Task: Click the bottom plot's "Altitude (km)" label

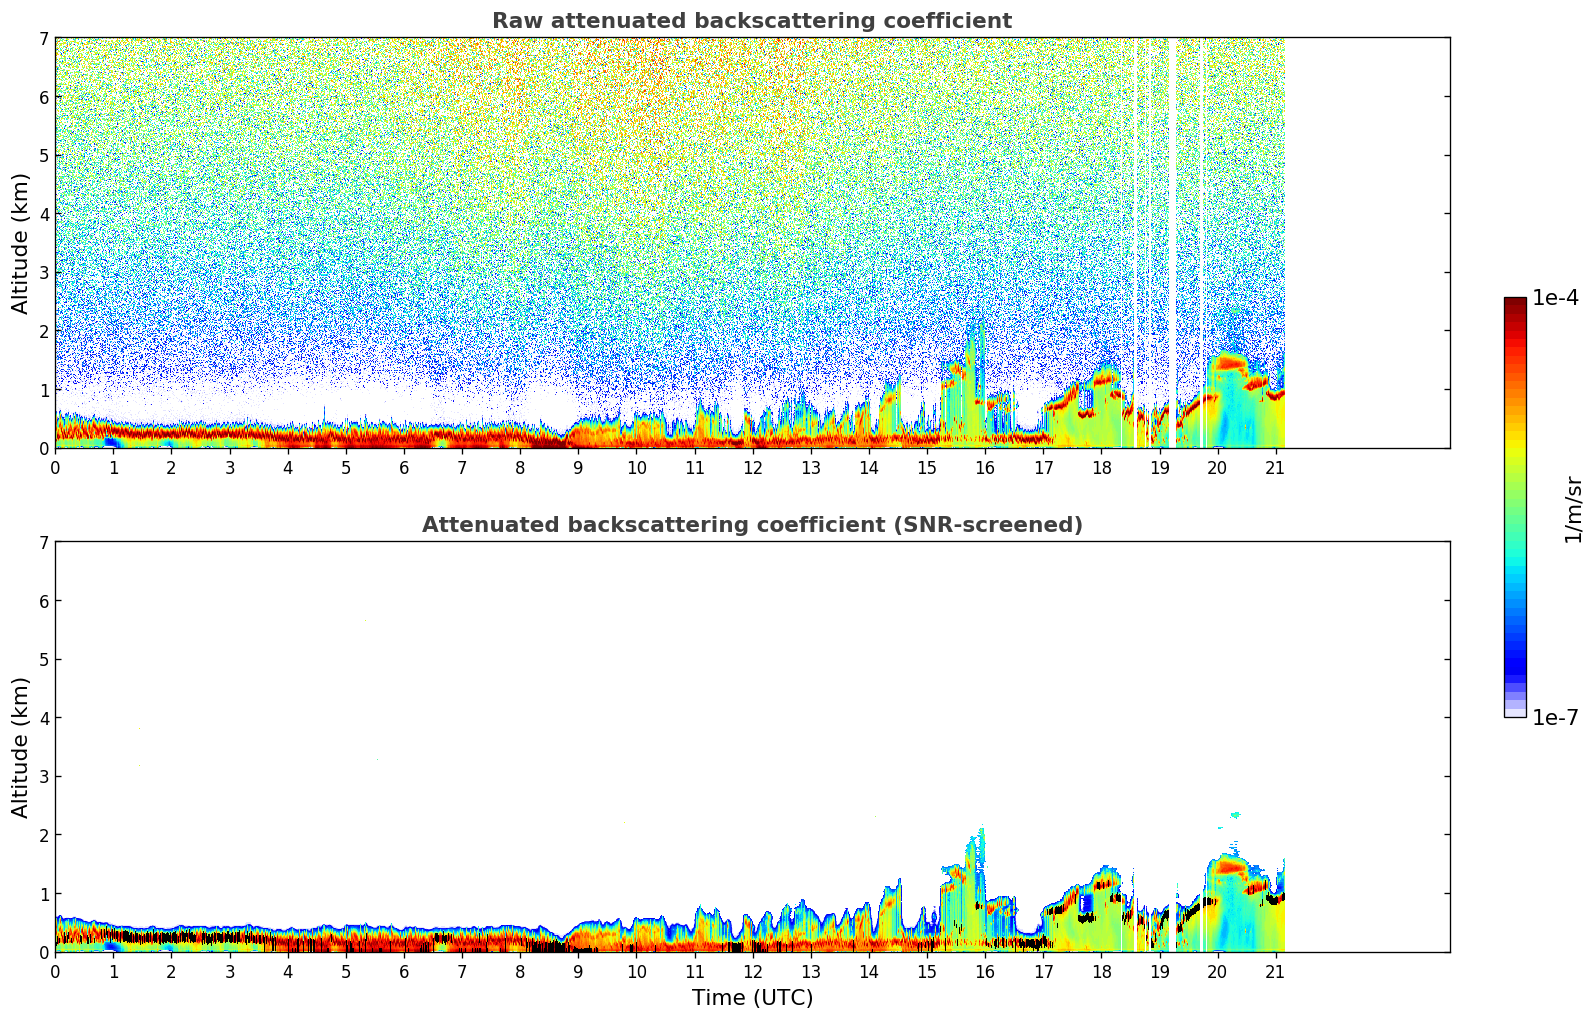Action: pyautogui.click(x=21, y=747)
